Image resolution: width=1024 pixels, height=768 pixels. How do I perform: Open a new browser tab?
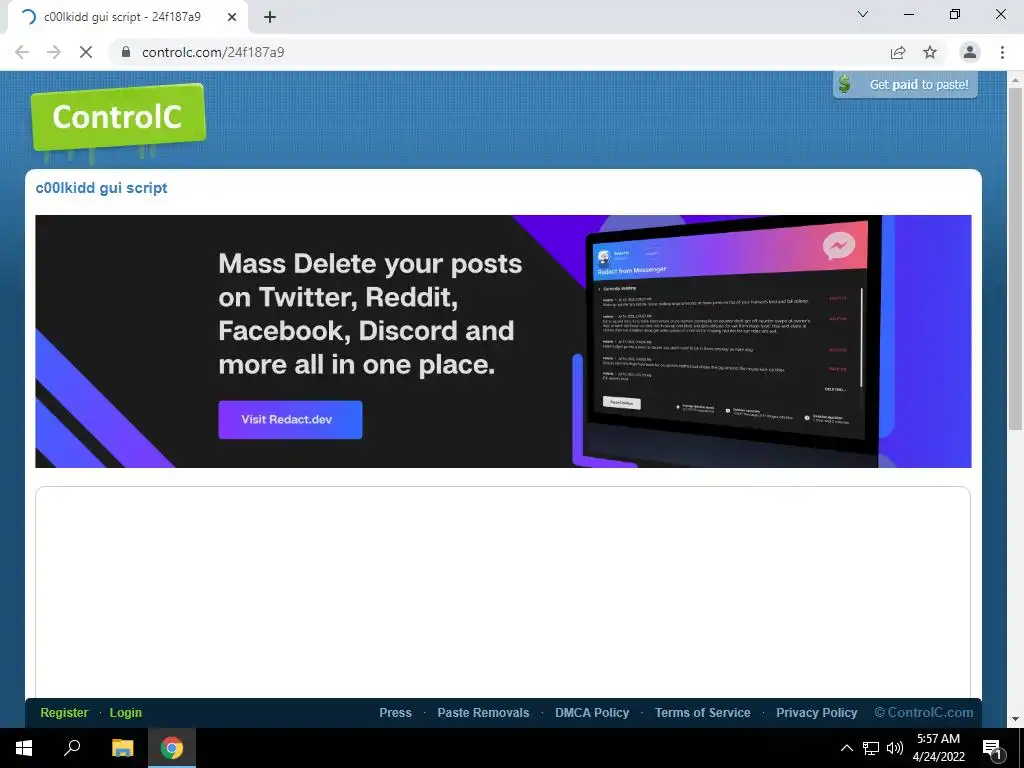coord(270,17)
